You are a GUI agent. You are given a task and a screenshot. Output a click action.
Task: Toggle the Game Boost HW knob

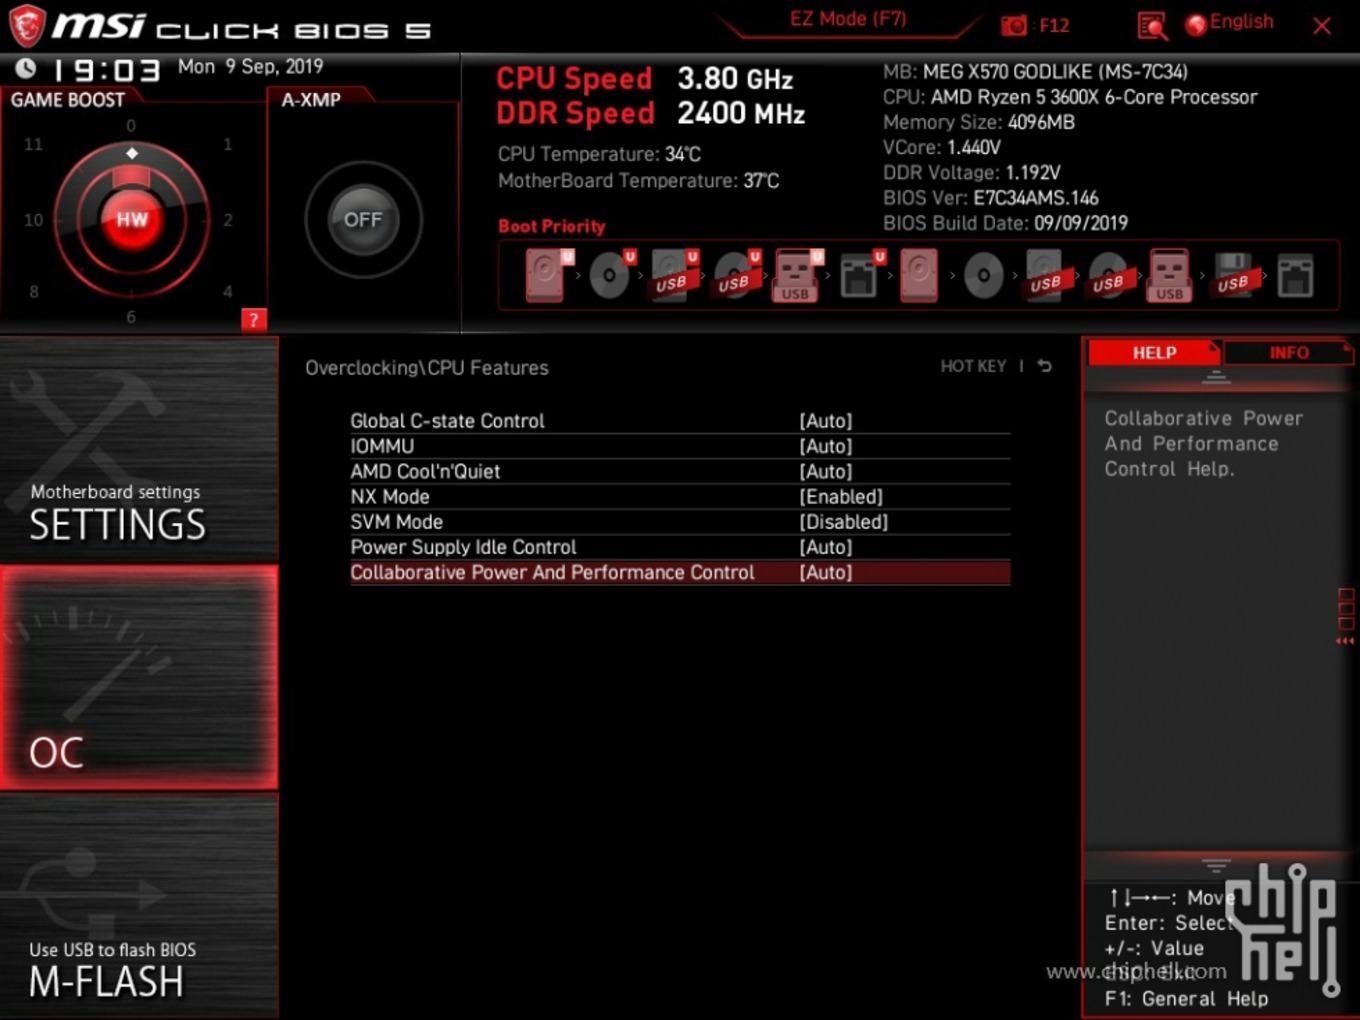(132, 219)
